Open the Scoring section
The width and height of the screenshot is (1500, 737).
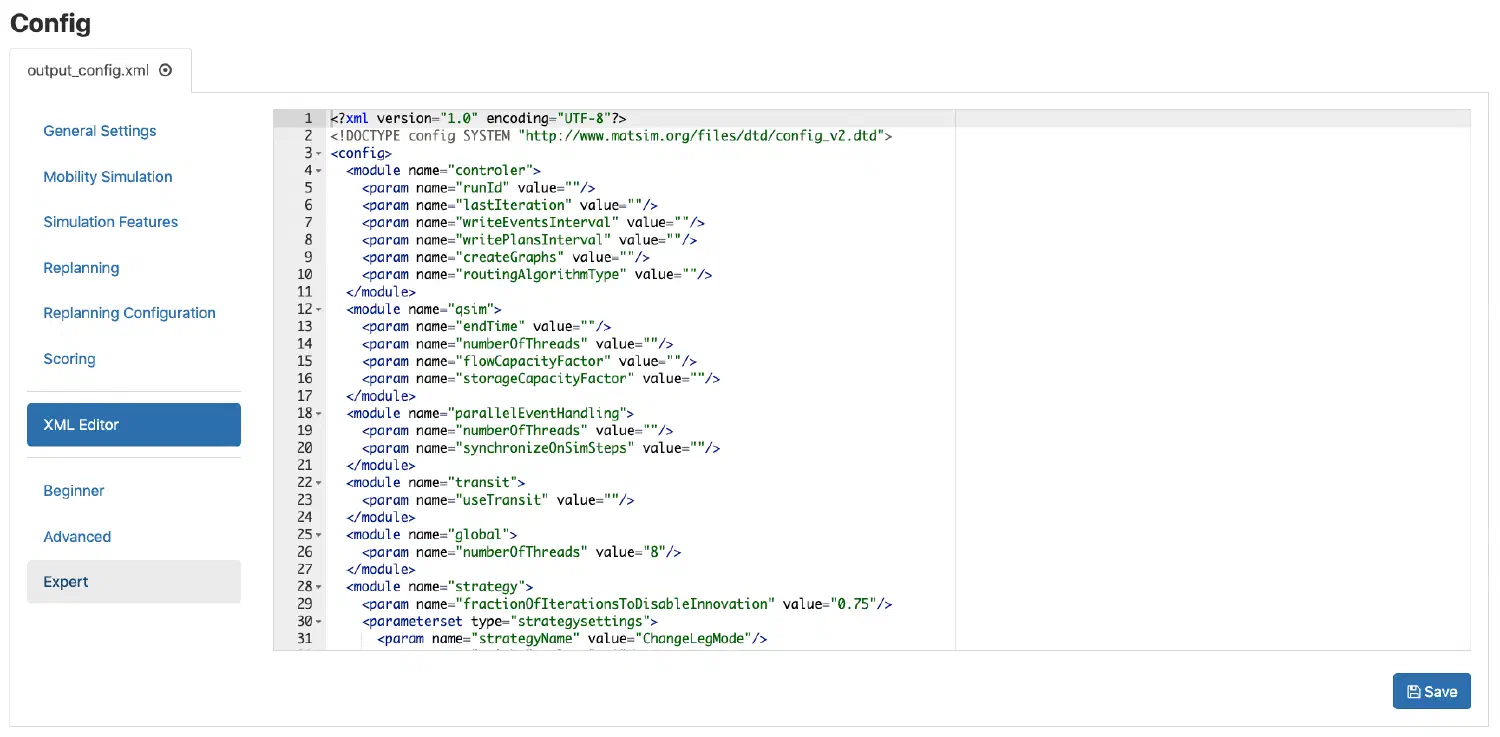coord(69,358)
